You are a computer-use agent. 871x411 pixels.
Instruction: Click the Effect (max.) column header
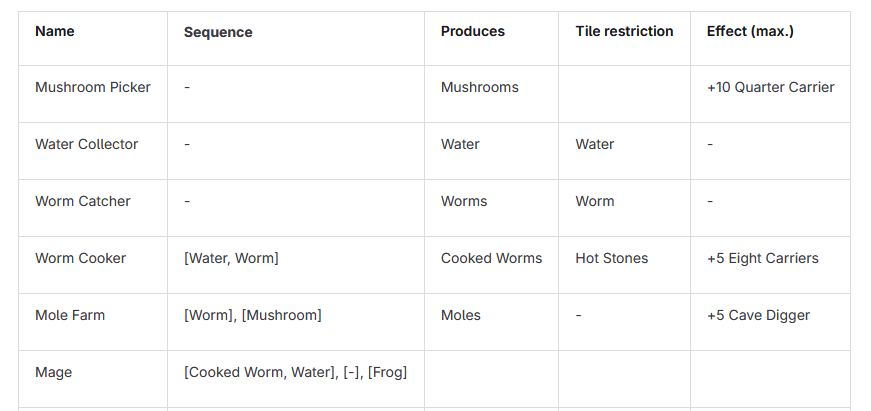click(750, 31)
